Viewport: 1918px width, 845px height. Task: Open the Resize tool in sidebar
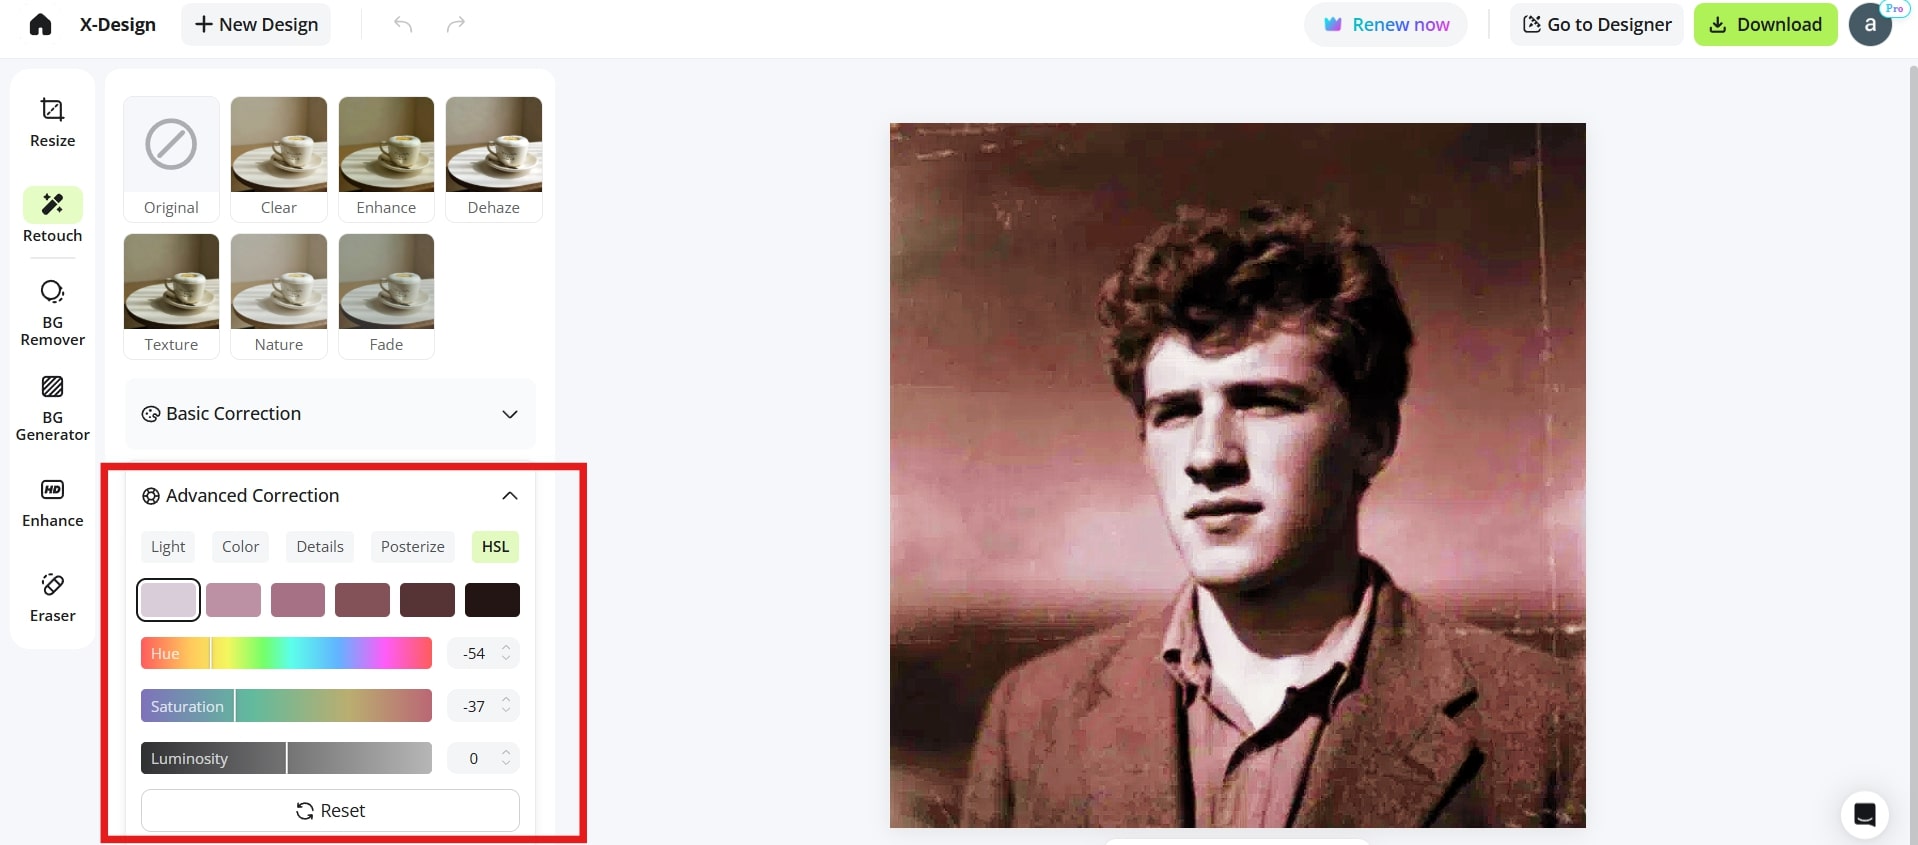point(52,123)
